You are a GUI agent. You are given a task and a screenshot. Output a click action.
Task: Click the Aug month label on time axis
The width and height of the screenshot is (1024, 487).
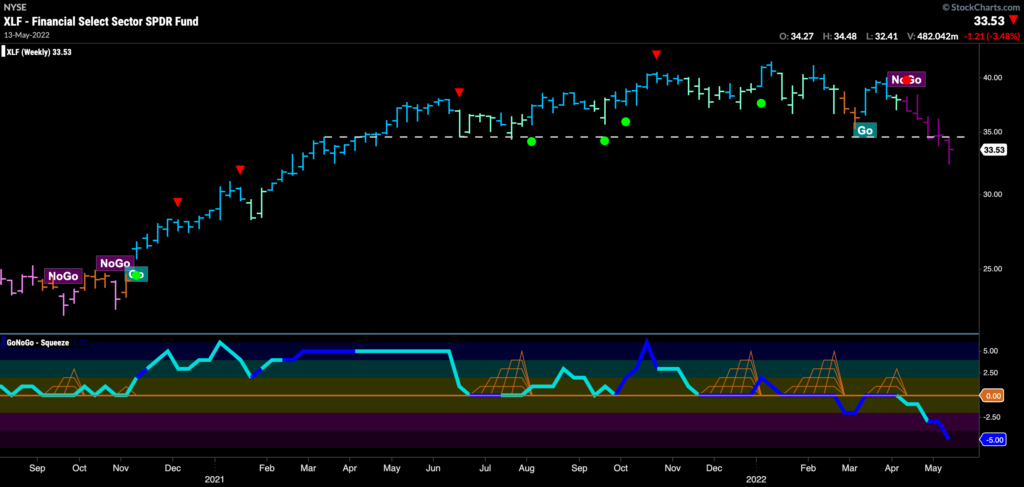(526, 468)
